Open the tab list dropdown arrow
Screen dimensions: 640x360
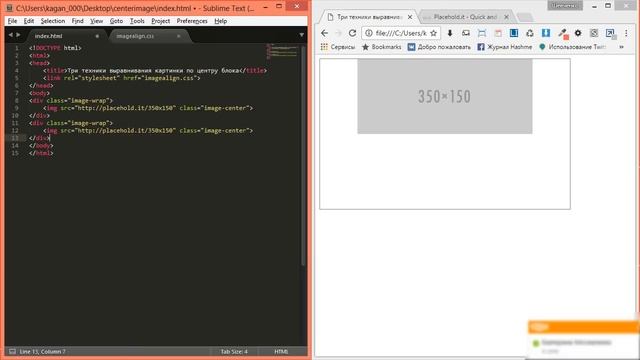coord(302,35)
